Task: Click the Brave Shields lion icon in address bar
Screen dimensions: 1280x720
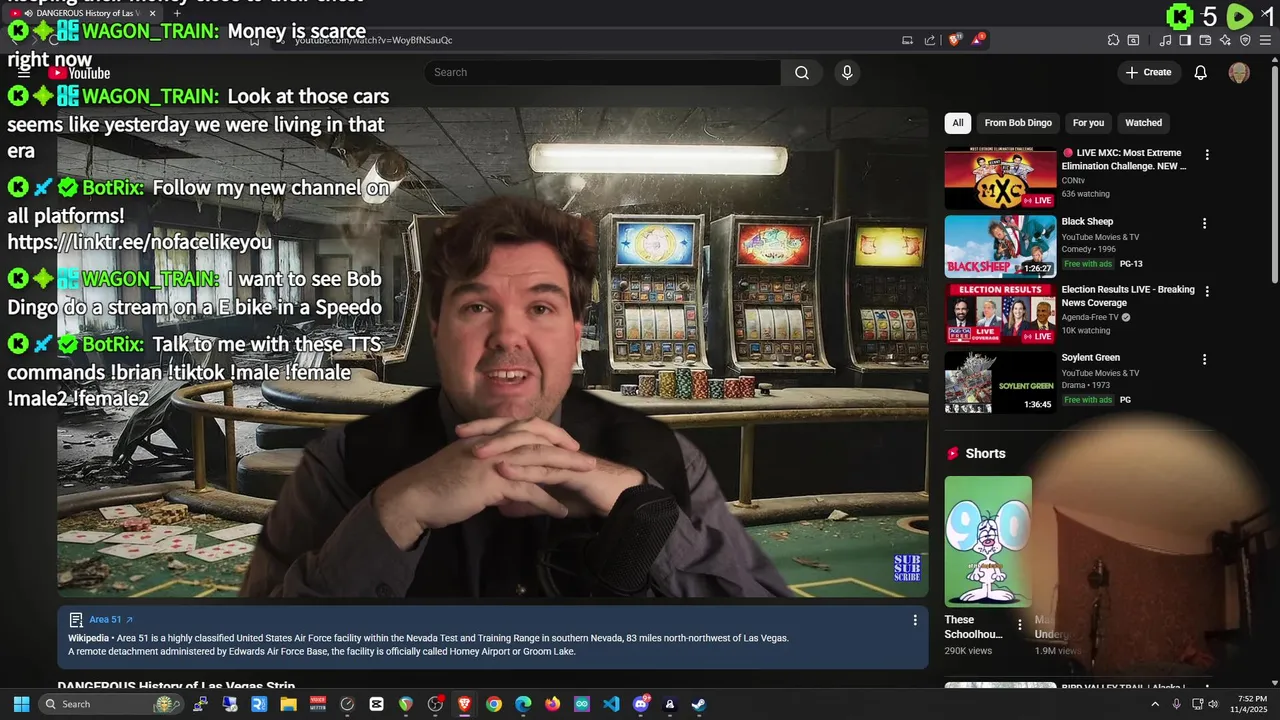Action: 955,40
